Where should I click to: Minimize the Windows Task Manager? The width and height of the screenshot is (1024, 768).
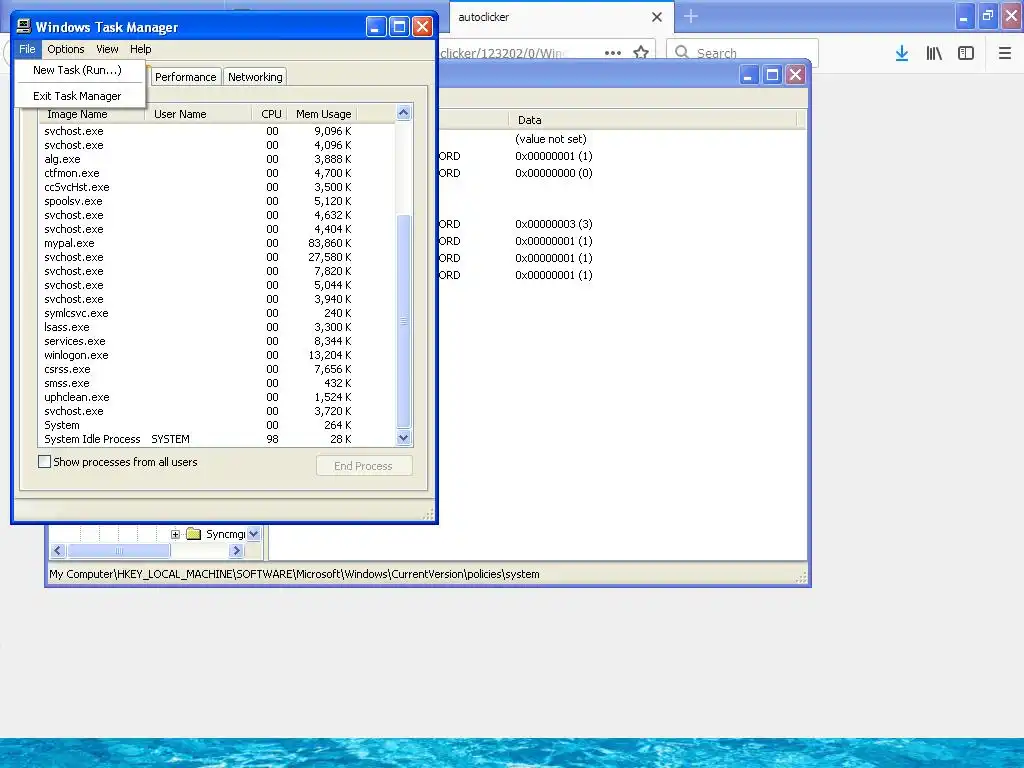coord(376,27)
